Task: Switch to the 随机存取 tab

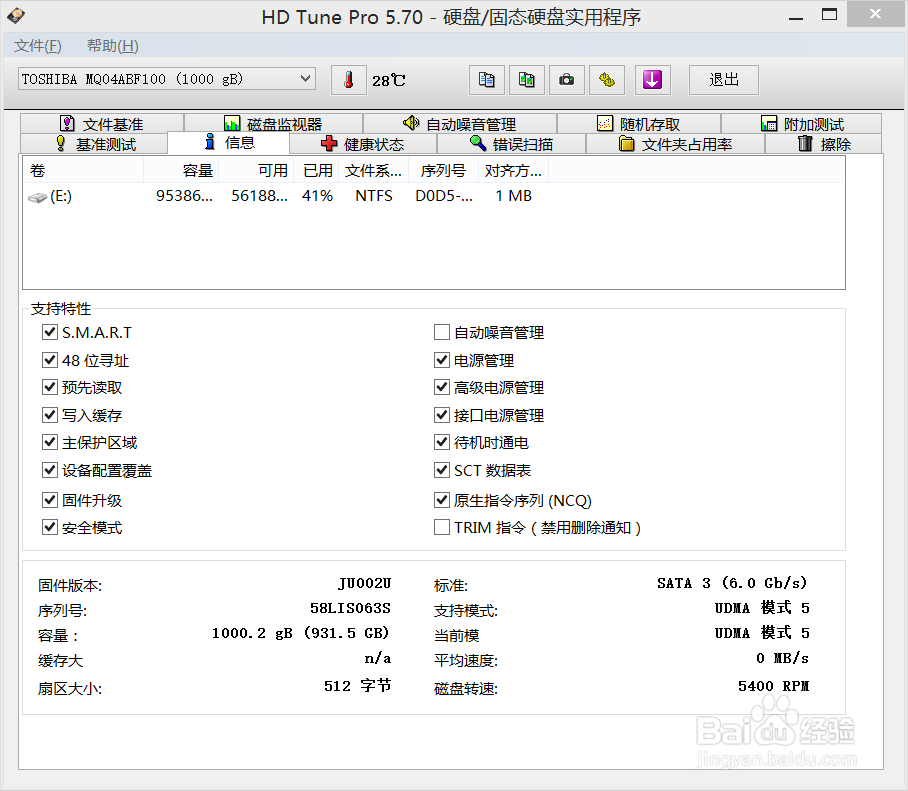Action: point(639,124)
